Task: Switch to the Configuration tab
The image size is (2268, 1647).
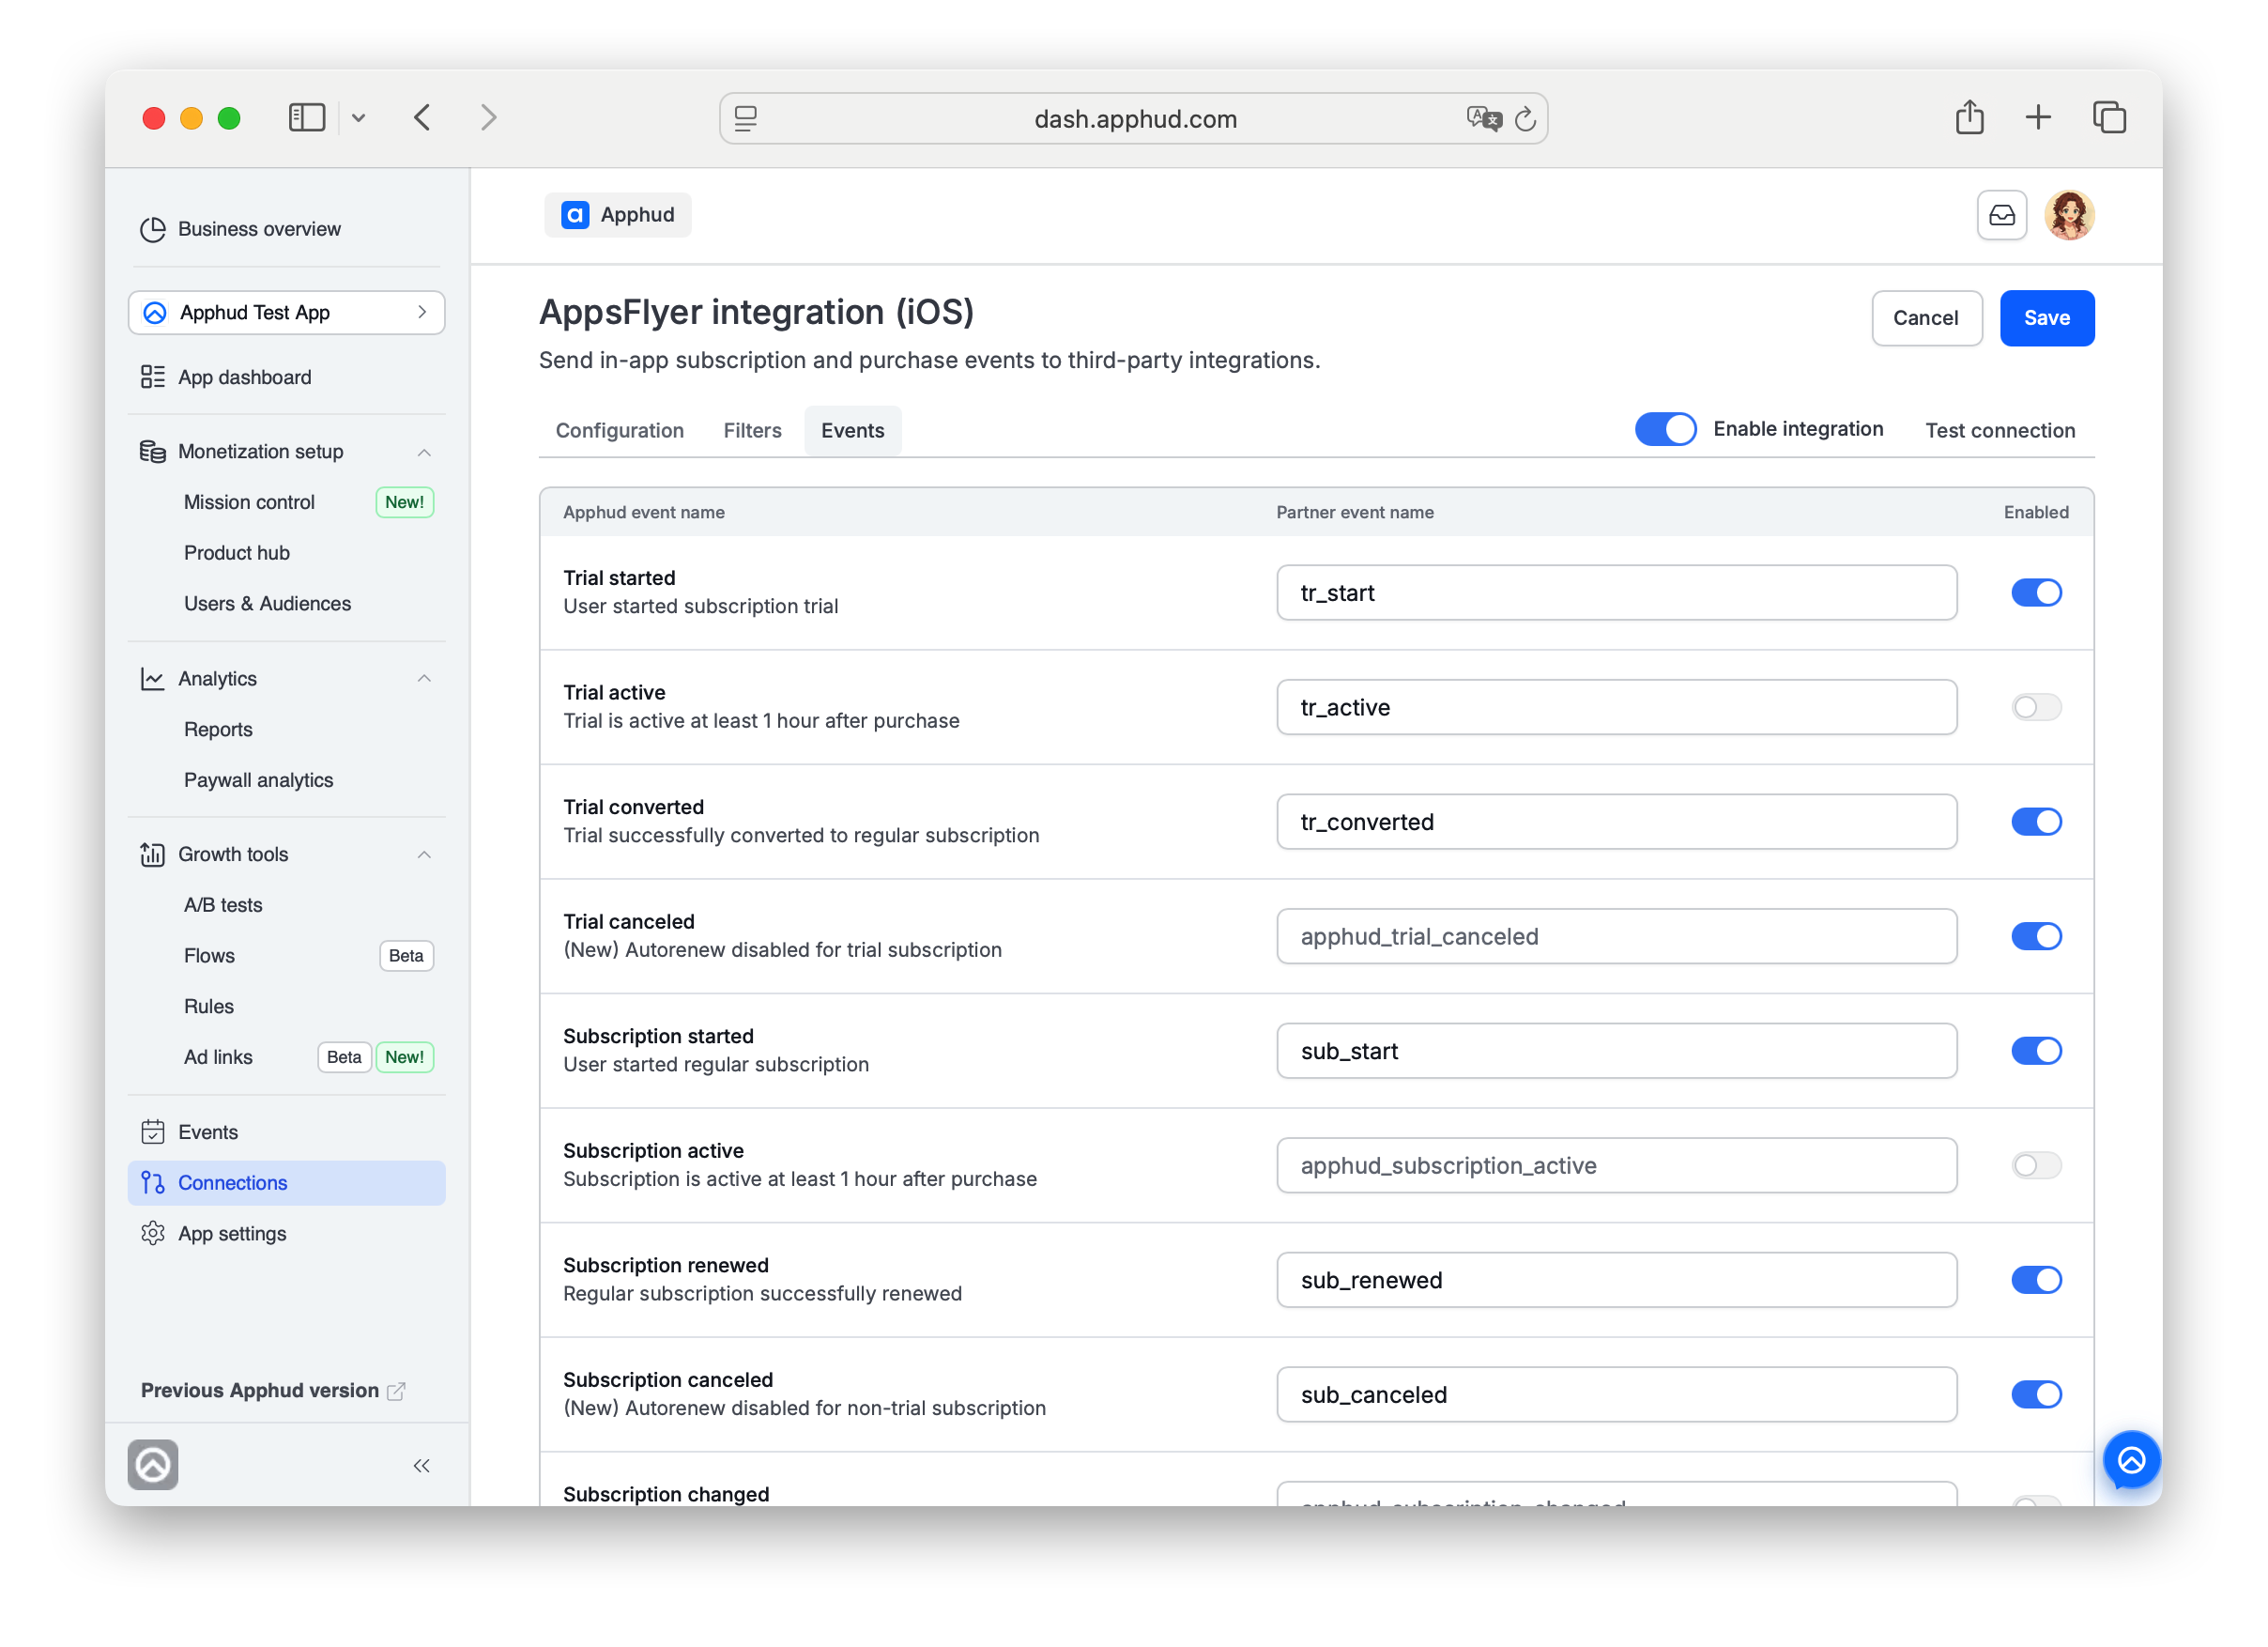Action: click(x=620, y=431)
